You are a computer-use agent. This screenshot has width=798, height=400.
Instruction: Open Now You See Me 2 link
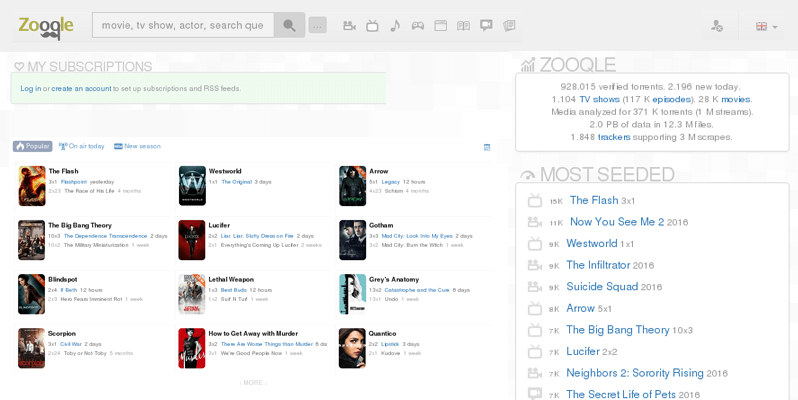coord(617,222)
